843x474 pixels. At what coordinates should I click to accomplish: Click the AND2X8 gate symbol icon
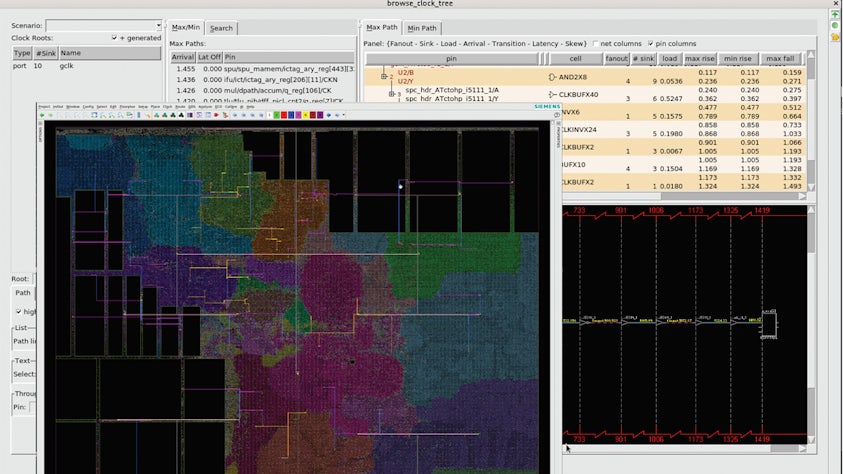[x=552, y=77]
